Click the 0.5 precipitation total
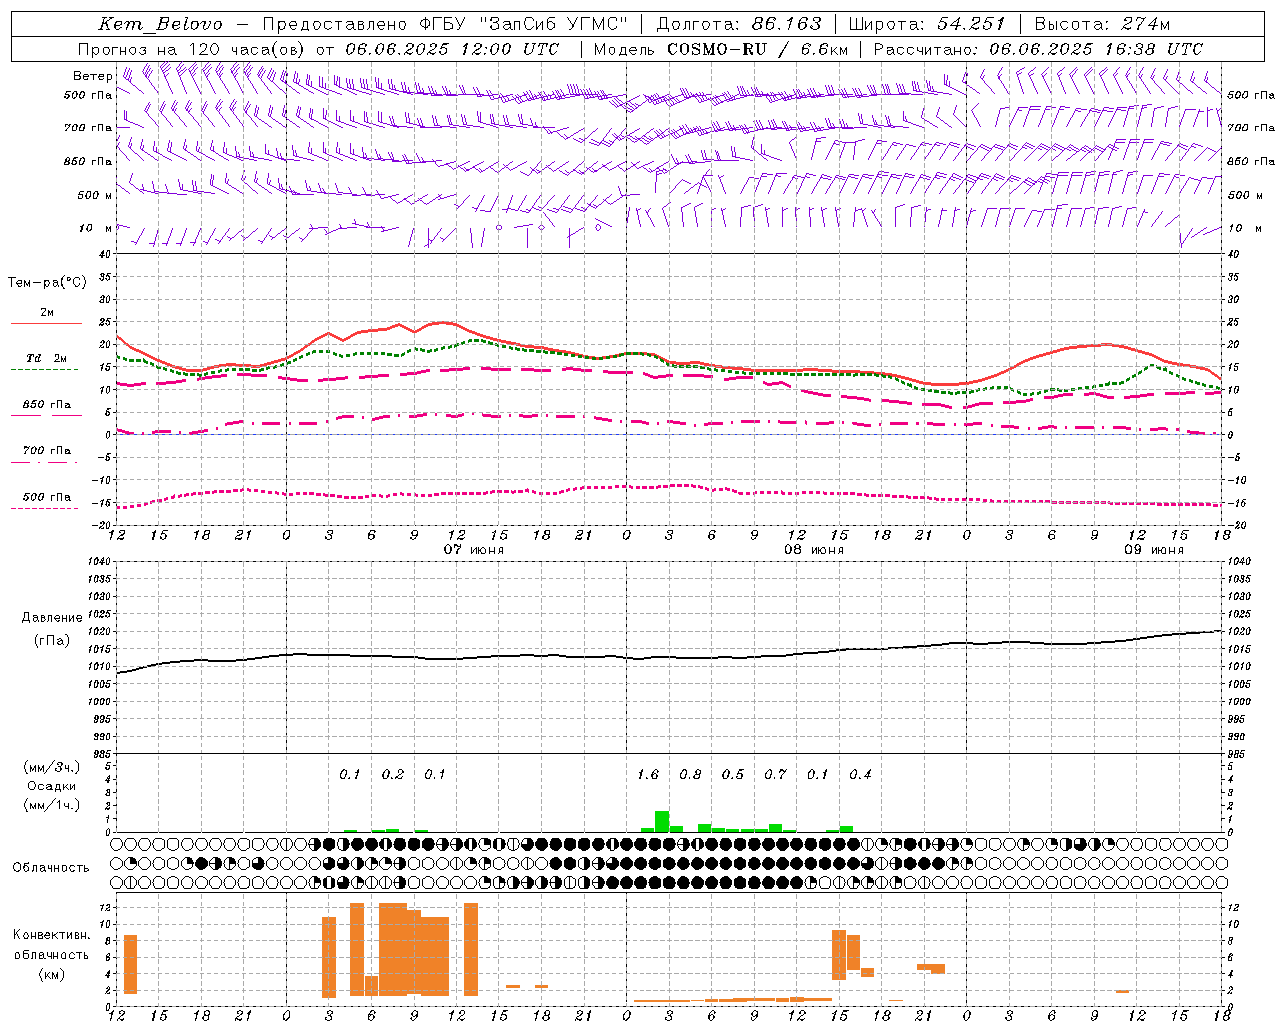Viewport: 1280px width, 1024px height. tap(733, 775)
